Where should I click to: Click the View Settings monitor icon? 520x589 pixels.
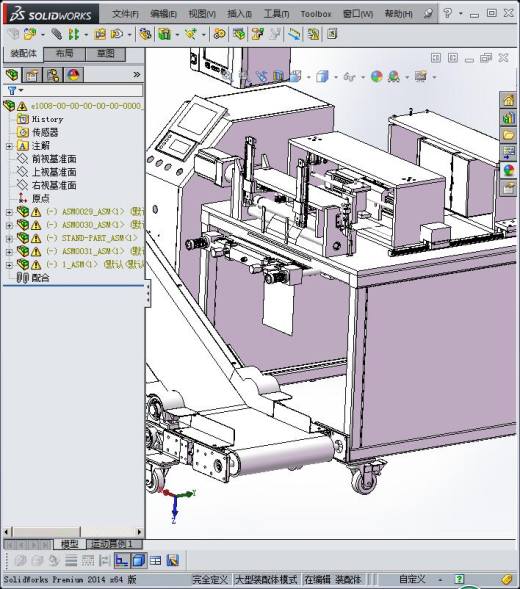421,76
